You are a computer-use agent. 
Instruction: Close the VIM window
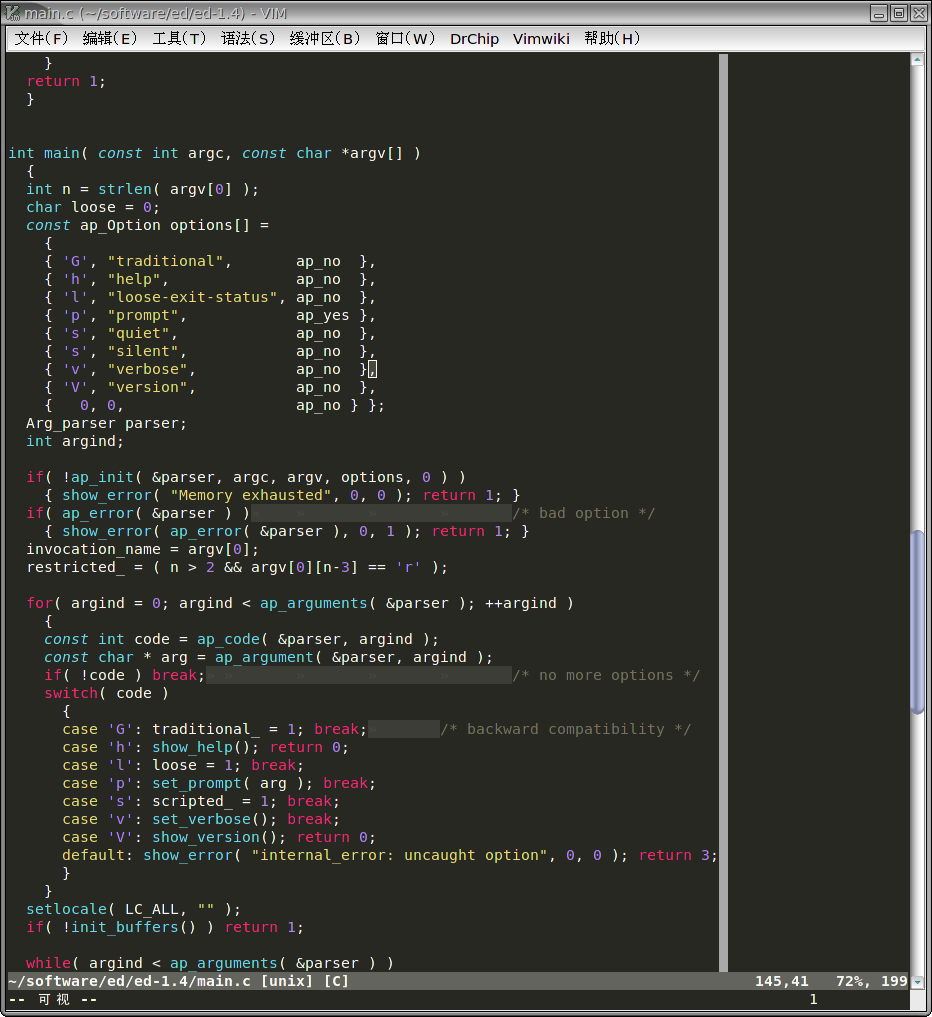(919, 13)
